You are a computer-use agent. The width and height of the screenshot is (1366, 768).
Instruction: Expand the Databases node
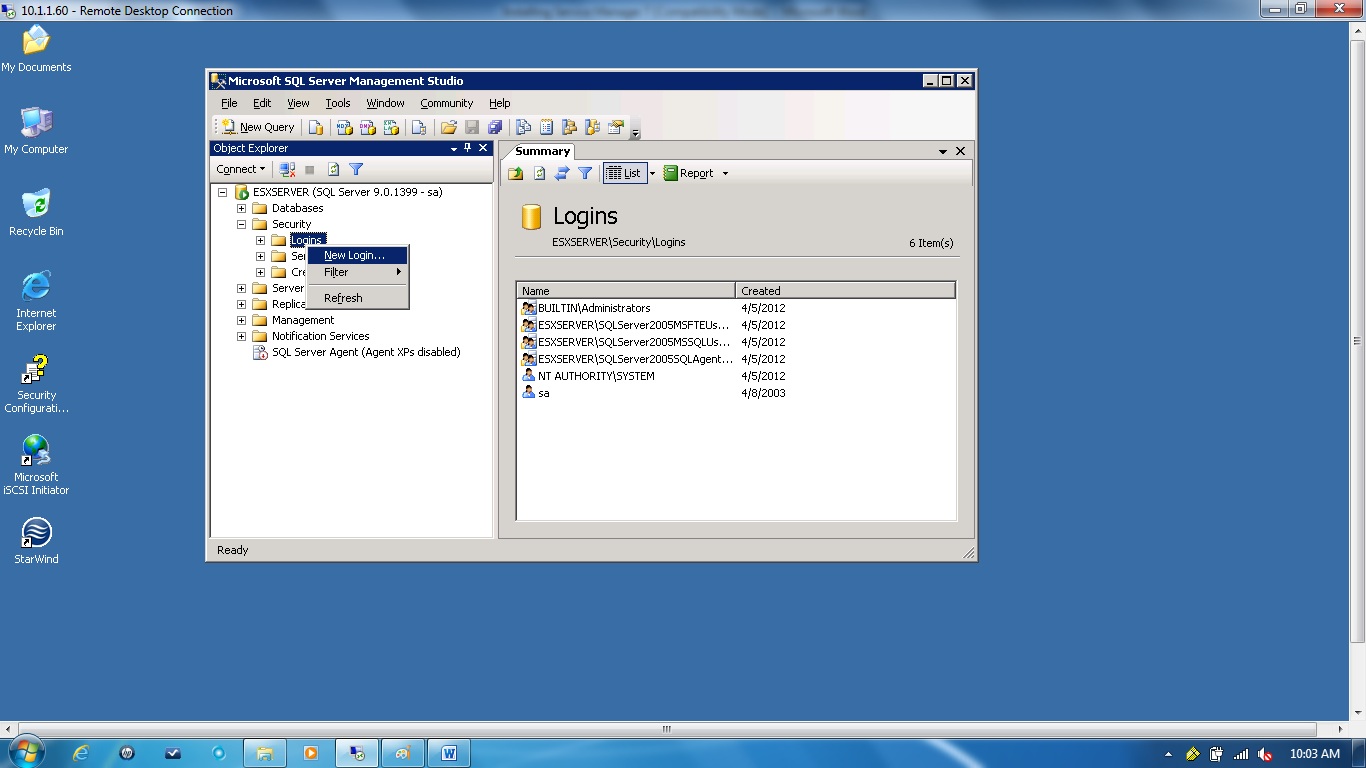(240, 208)
